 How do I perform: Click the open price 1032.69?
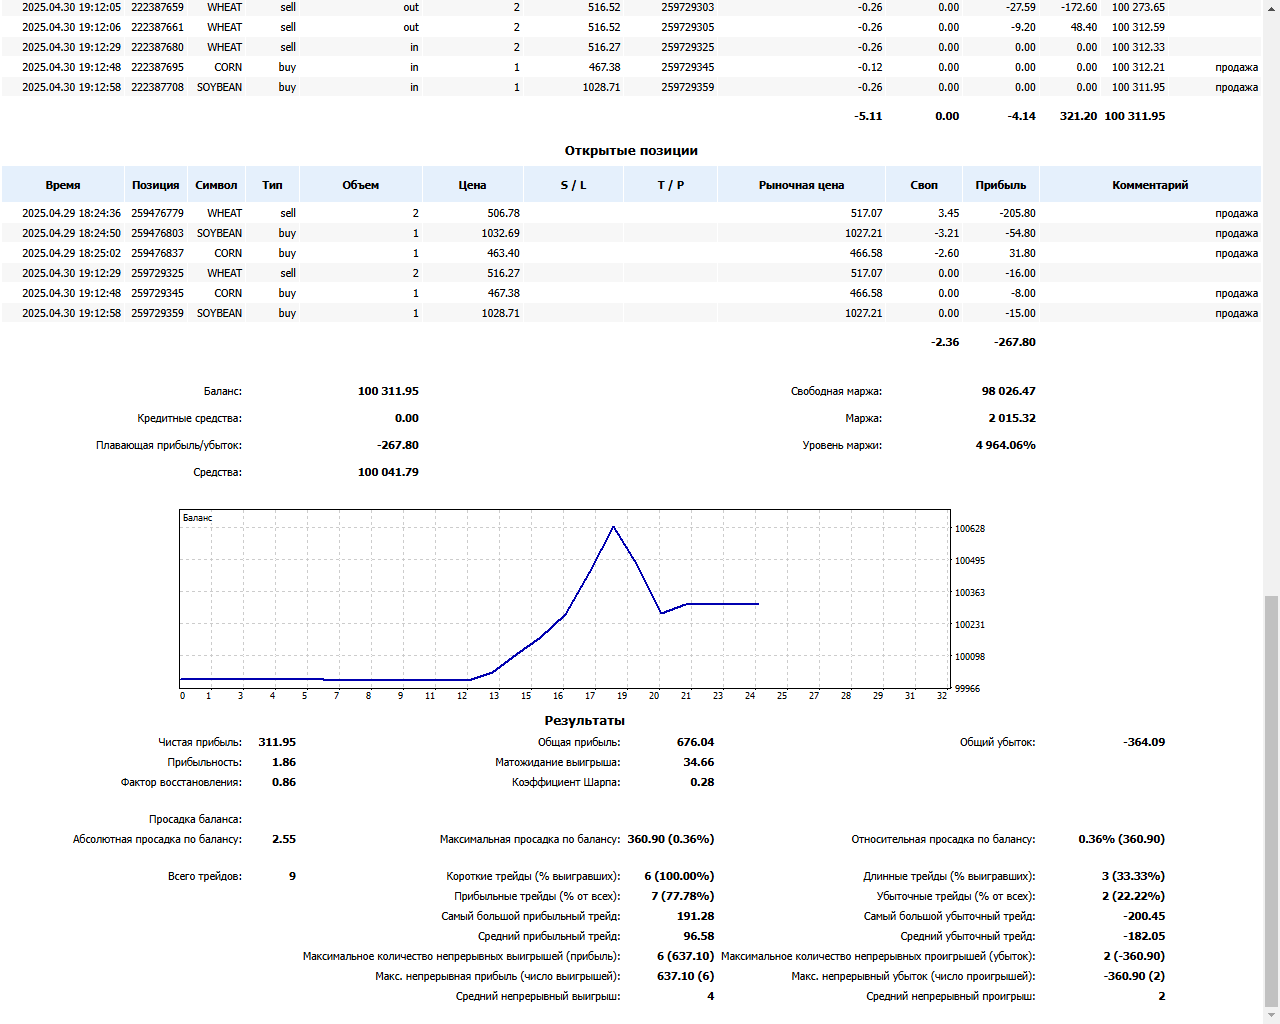tap(500, 233)
